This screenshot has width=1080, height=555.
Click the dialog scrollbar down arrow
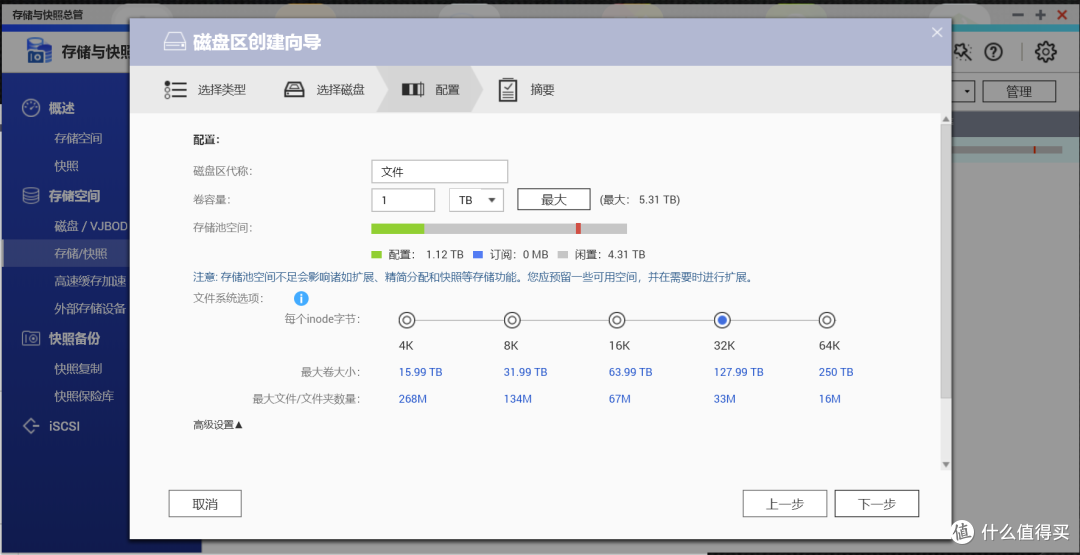pyautogui.click(x=946, y=465)
